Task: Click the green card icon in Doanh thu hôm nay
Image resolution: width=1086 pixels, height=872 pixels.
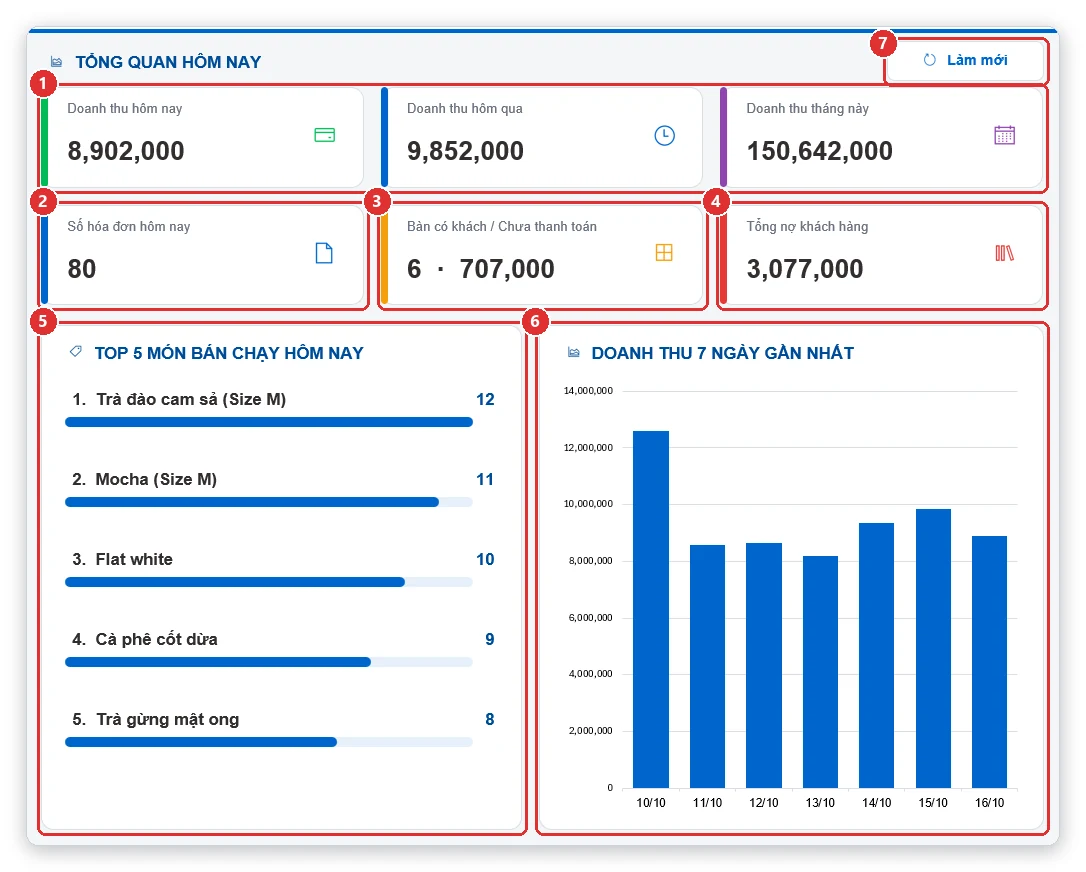Action: (324, 135)
